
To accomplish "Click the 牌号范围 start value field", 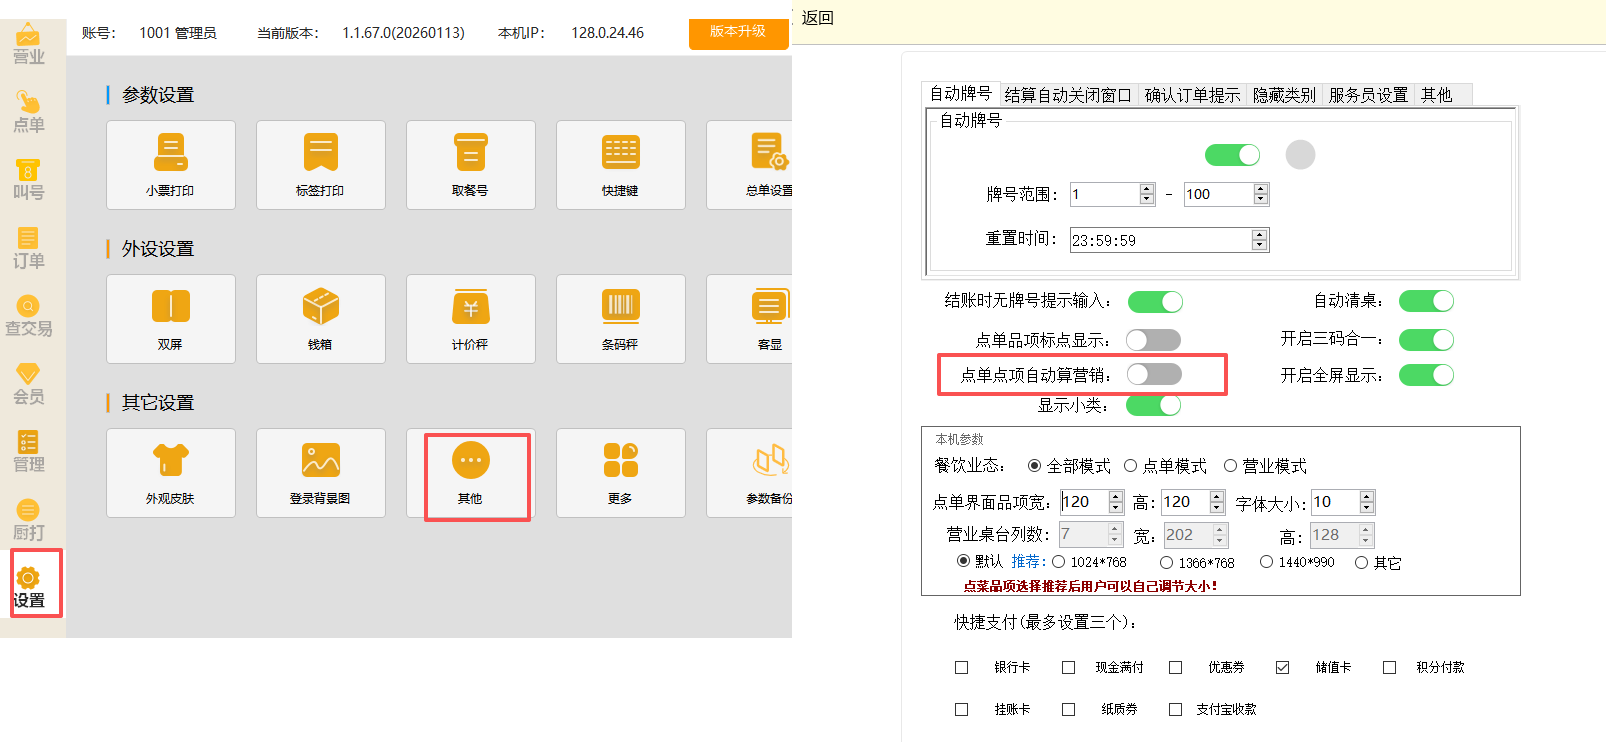I will pyautogui.click(x=1104, y=194).
